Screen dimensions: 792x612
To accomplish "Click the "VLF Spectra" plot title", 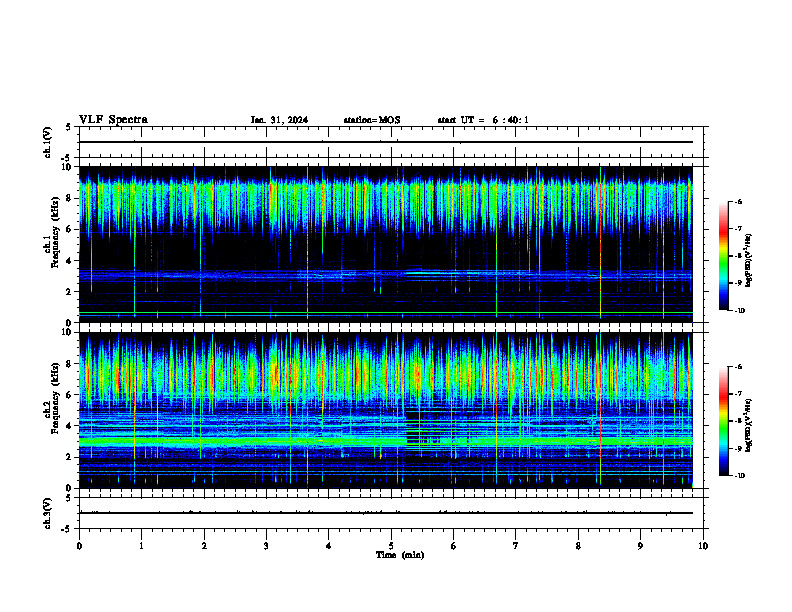I will 113,120.
